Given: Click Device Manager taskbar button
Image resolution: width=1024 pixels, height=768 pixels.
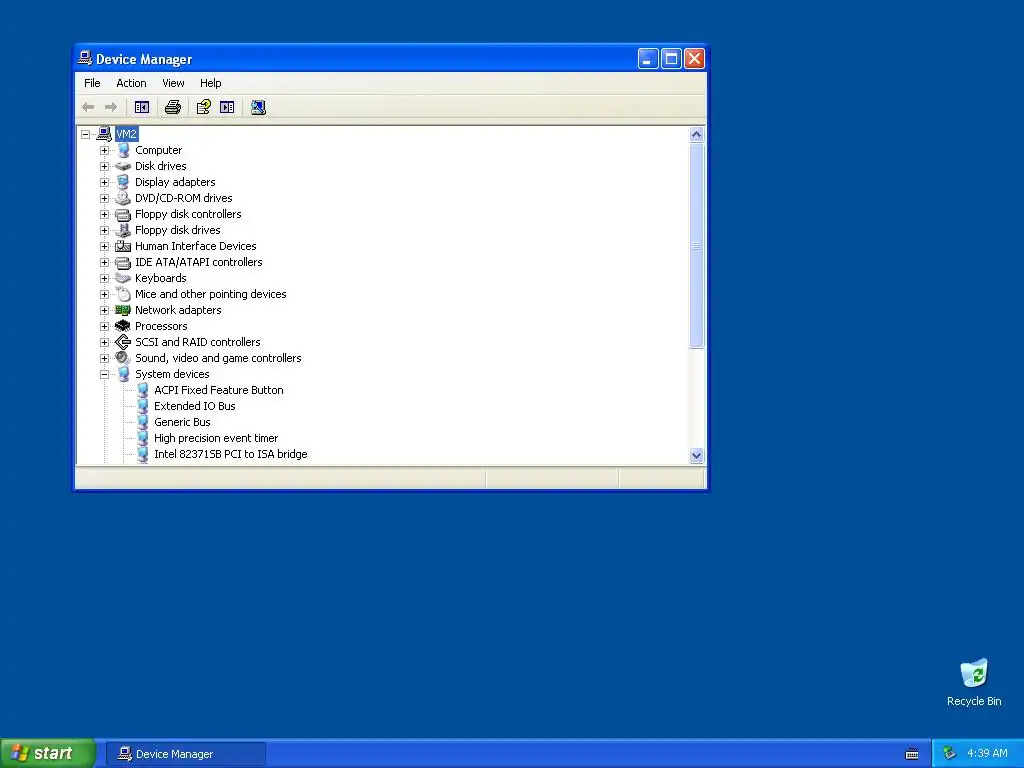Looking at the screenshot, I should point(185,754).
